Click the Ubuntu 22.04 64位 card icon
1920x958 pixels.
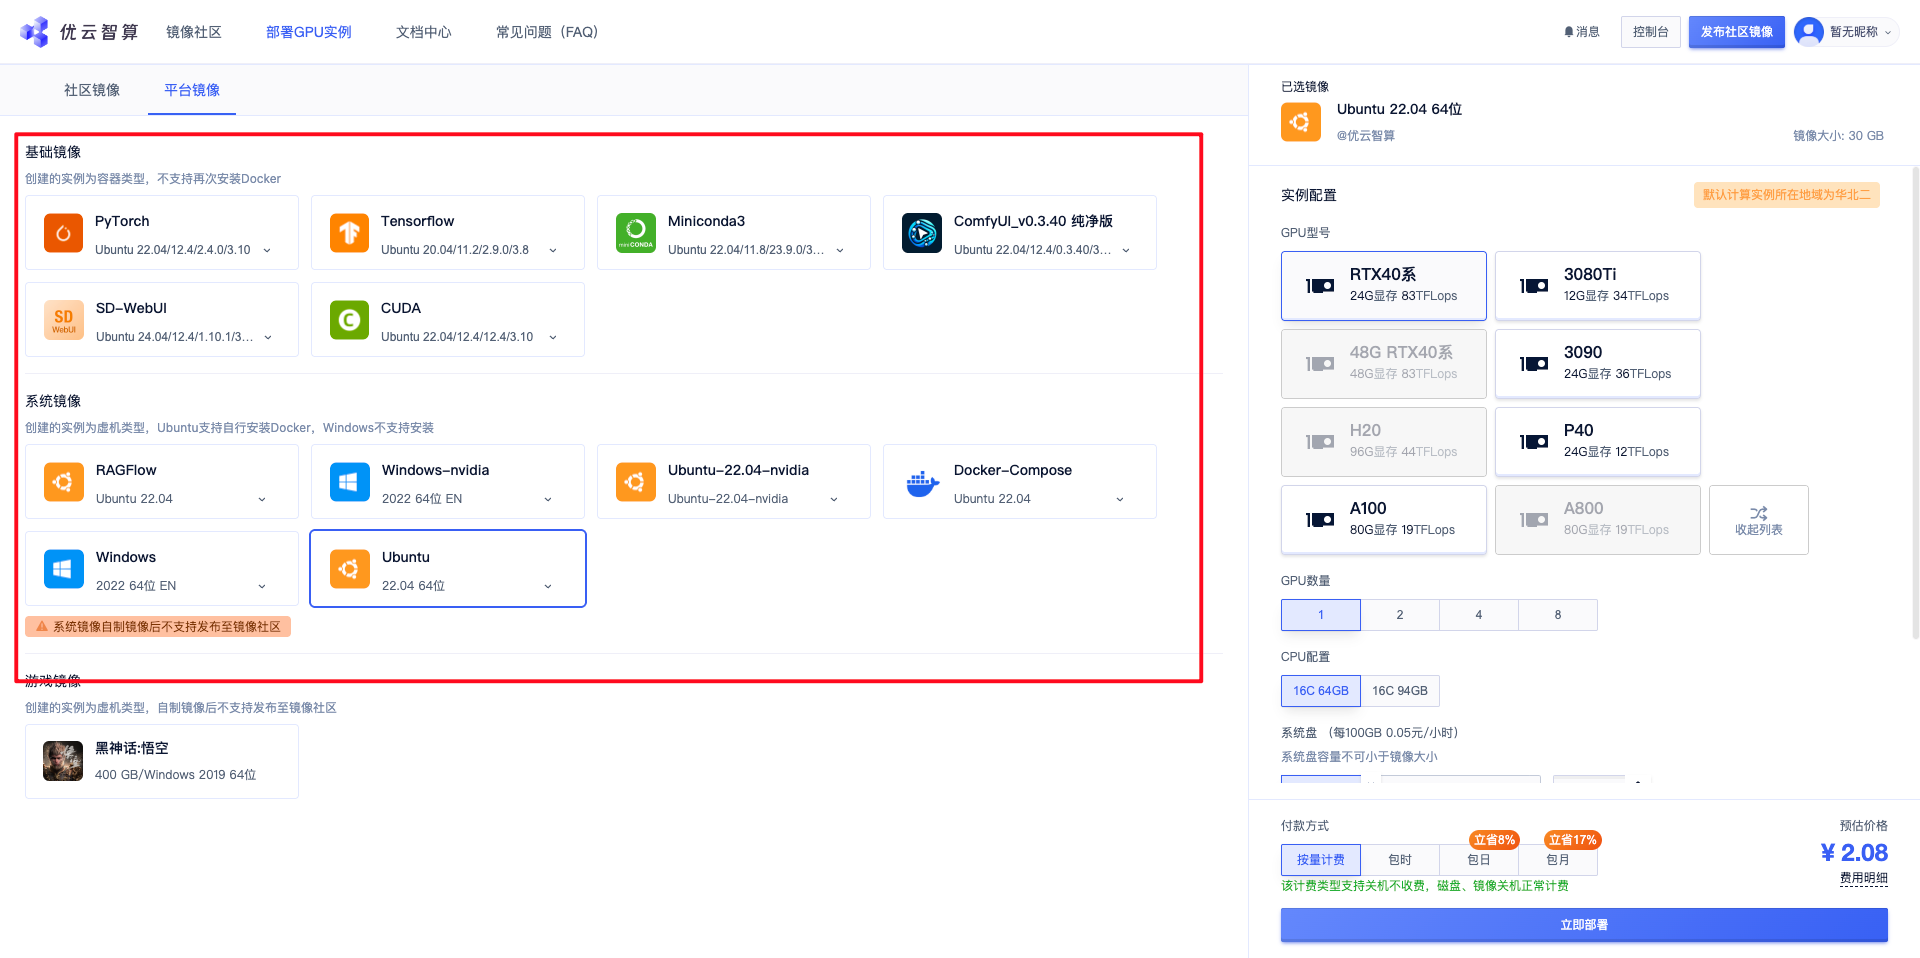(x=349, y=569)
